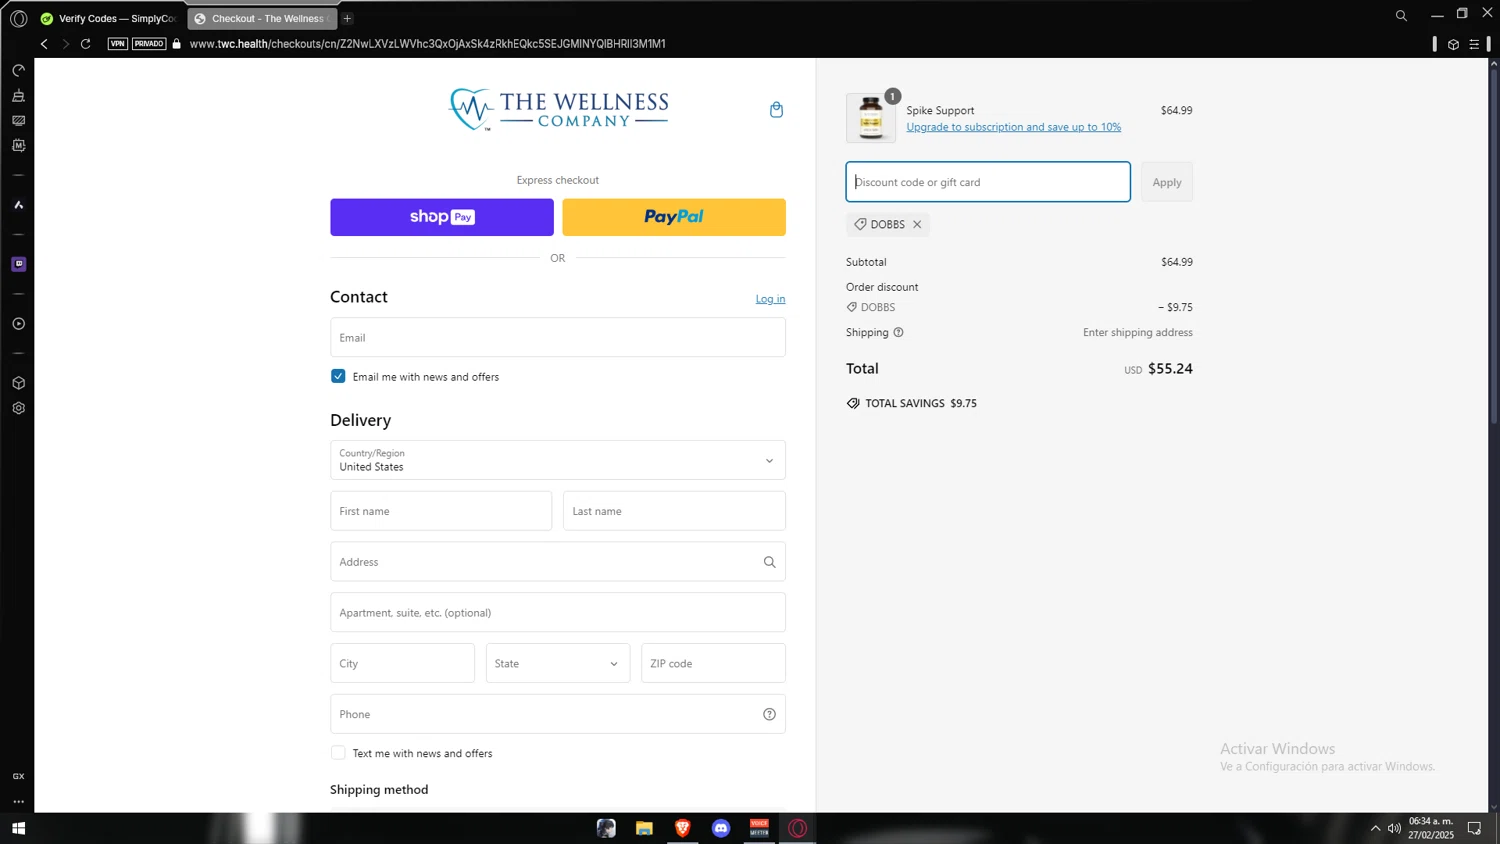Open the striped monitor icon in sidebar
Viewport: 1500px width, 844px height.
(x=18, y=121)
